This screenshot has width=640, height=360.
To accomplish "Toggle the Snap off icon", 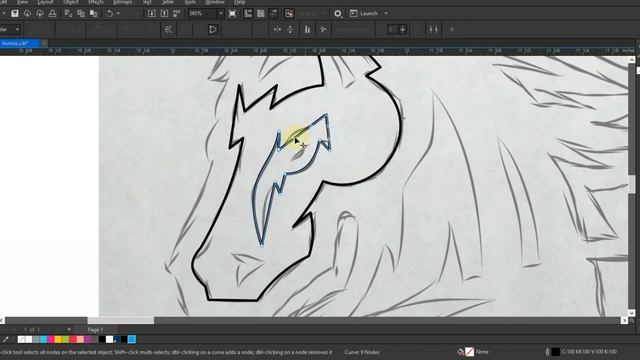I will (289, 13).
